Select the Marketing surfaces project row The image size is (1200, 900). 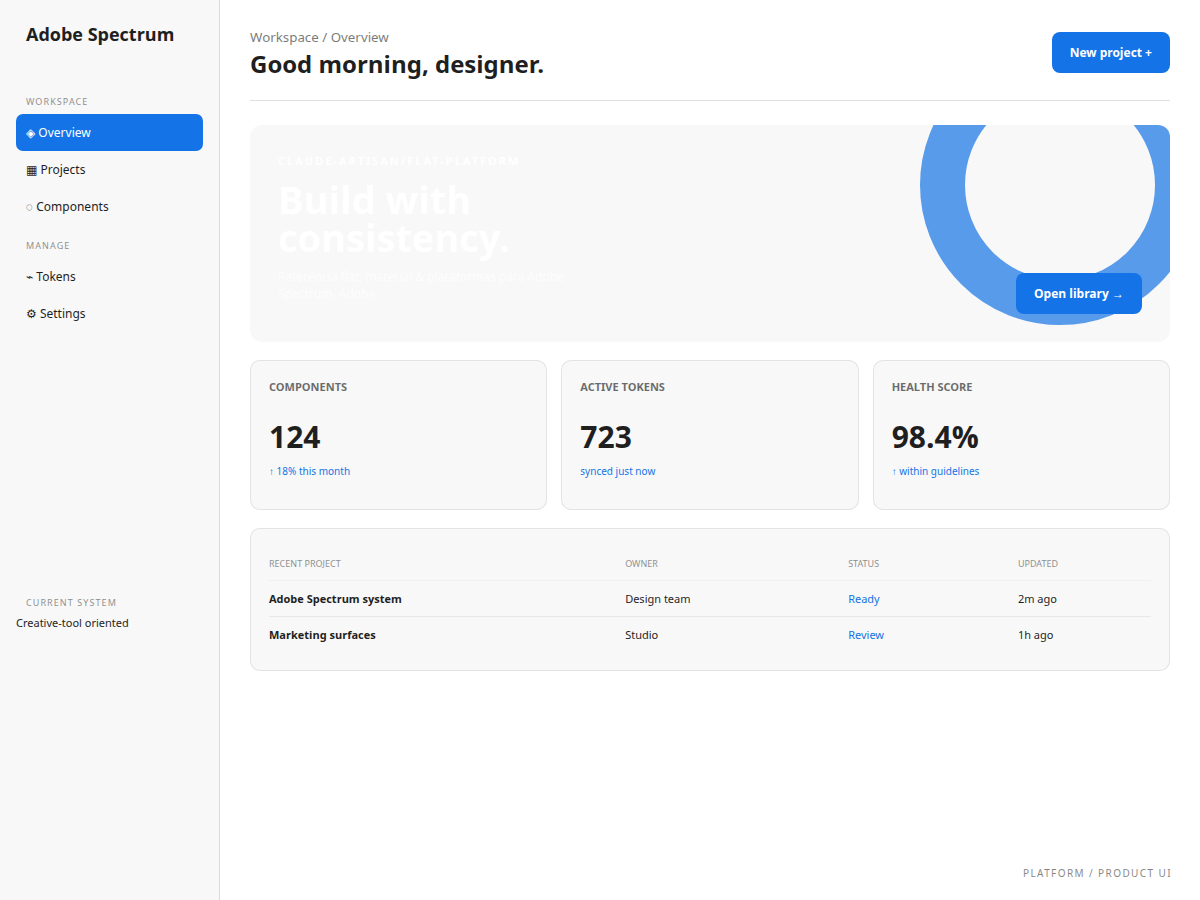tap(710, 635)
